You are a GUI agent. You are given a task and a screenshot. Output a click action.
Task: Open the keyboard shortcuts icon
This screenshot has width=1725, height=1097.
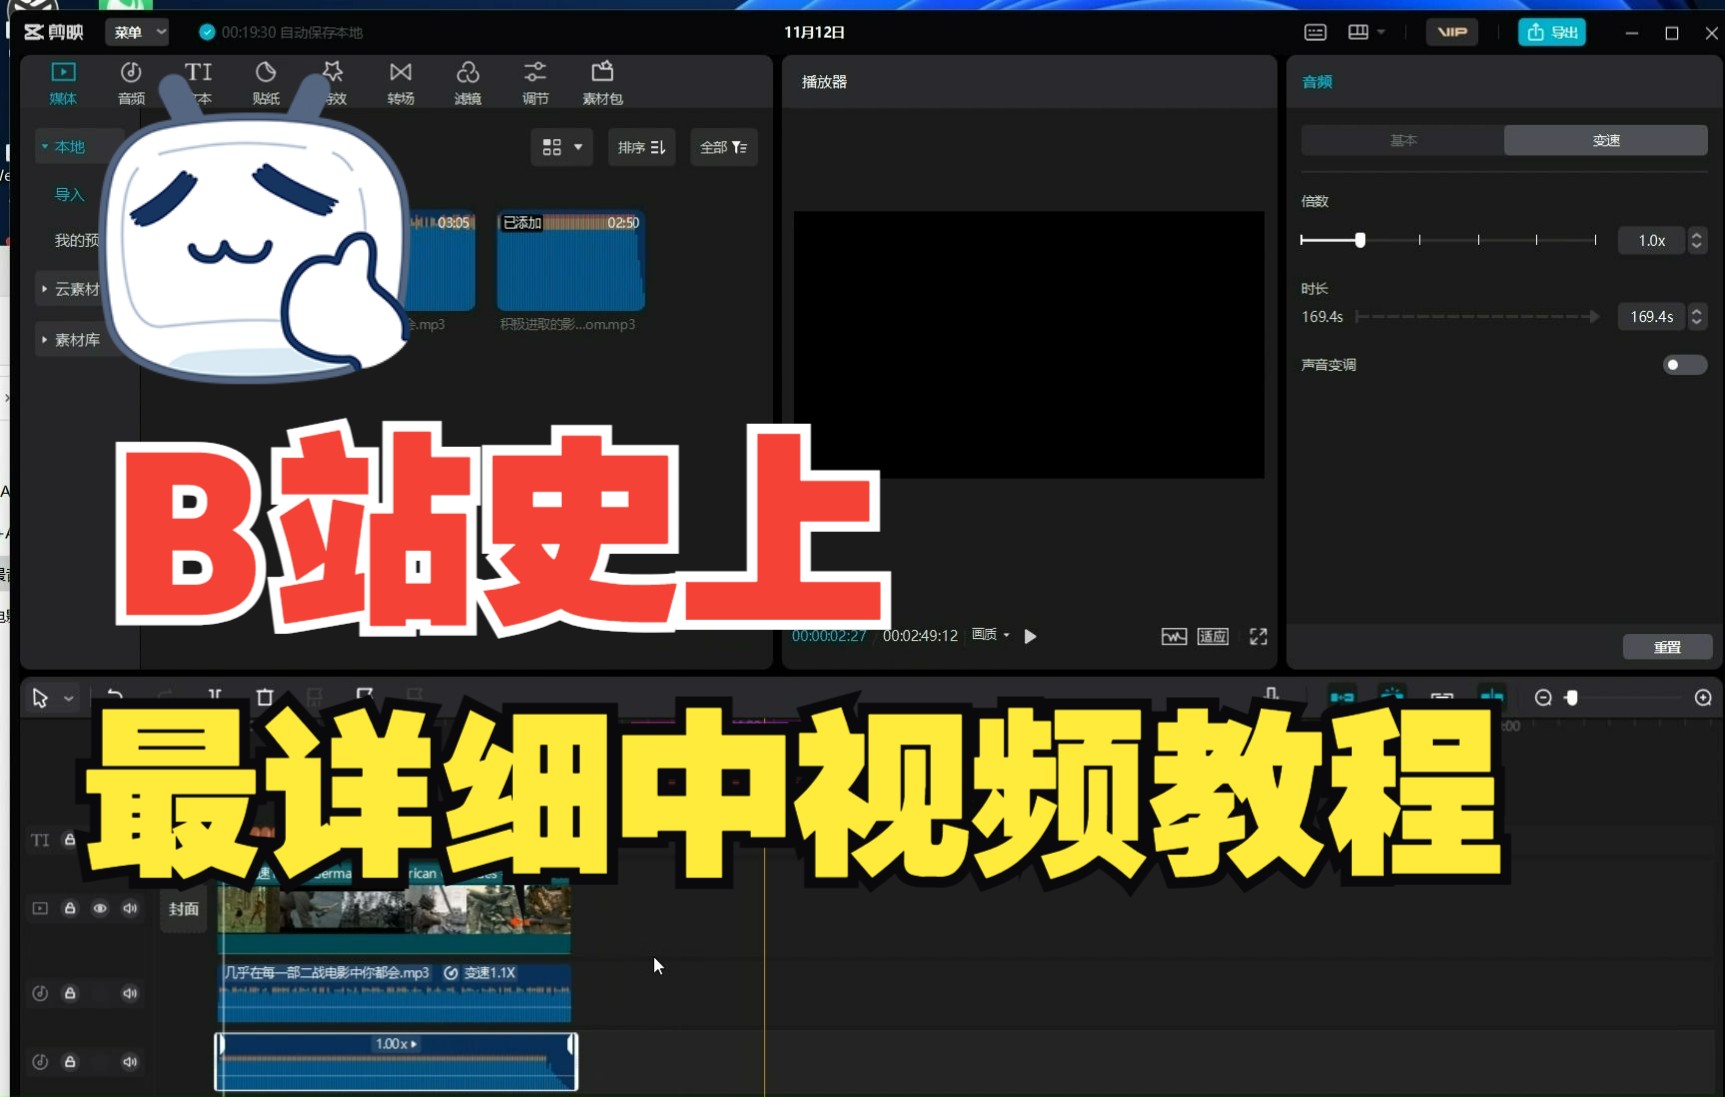pyautogui.click(x=1315, y=32)
